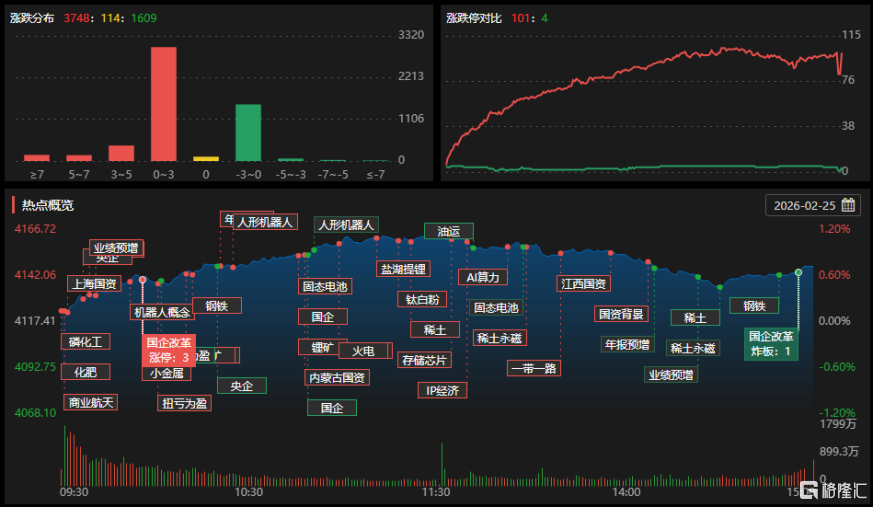Select the green-bordered 人形机器人 label
Viewport: 874px width, 507px height.
tap(346, 225)
